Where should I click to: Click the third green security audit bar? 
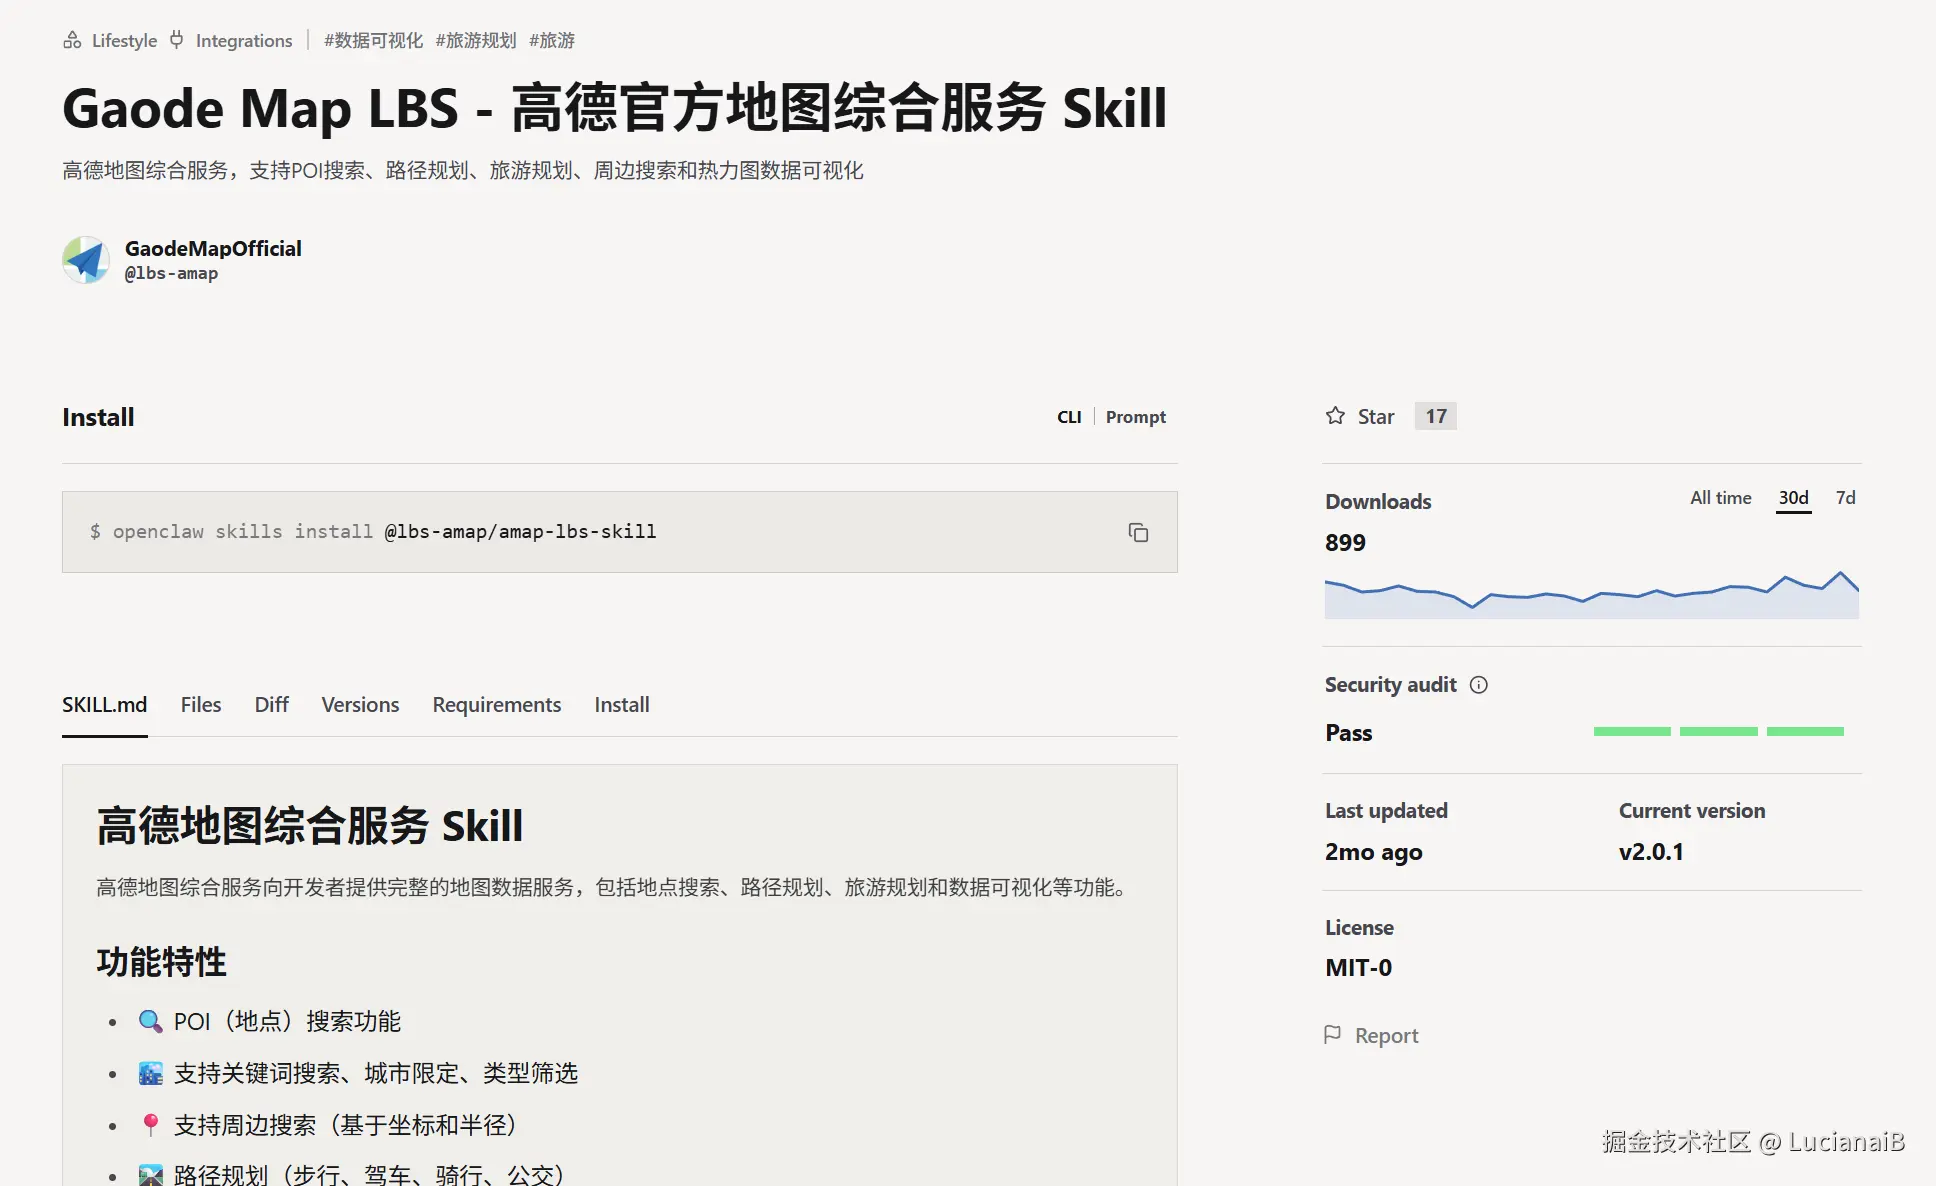coord(1805,732)
